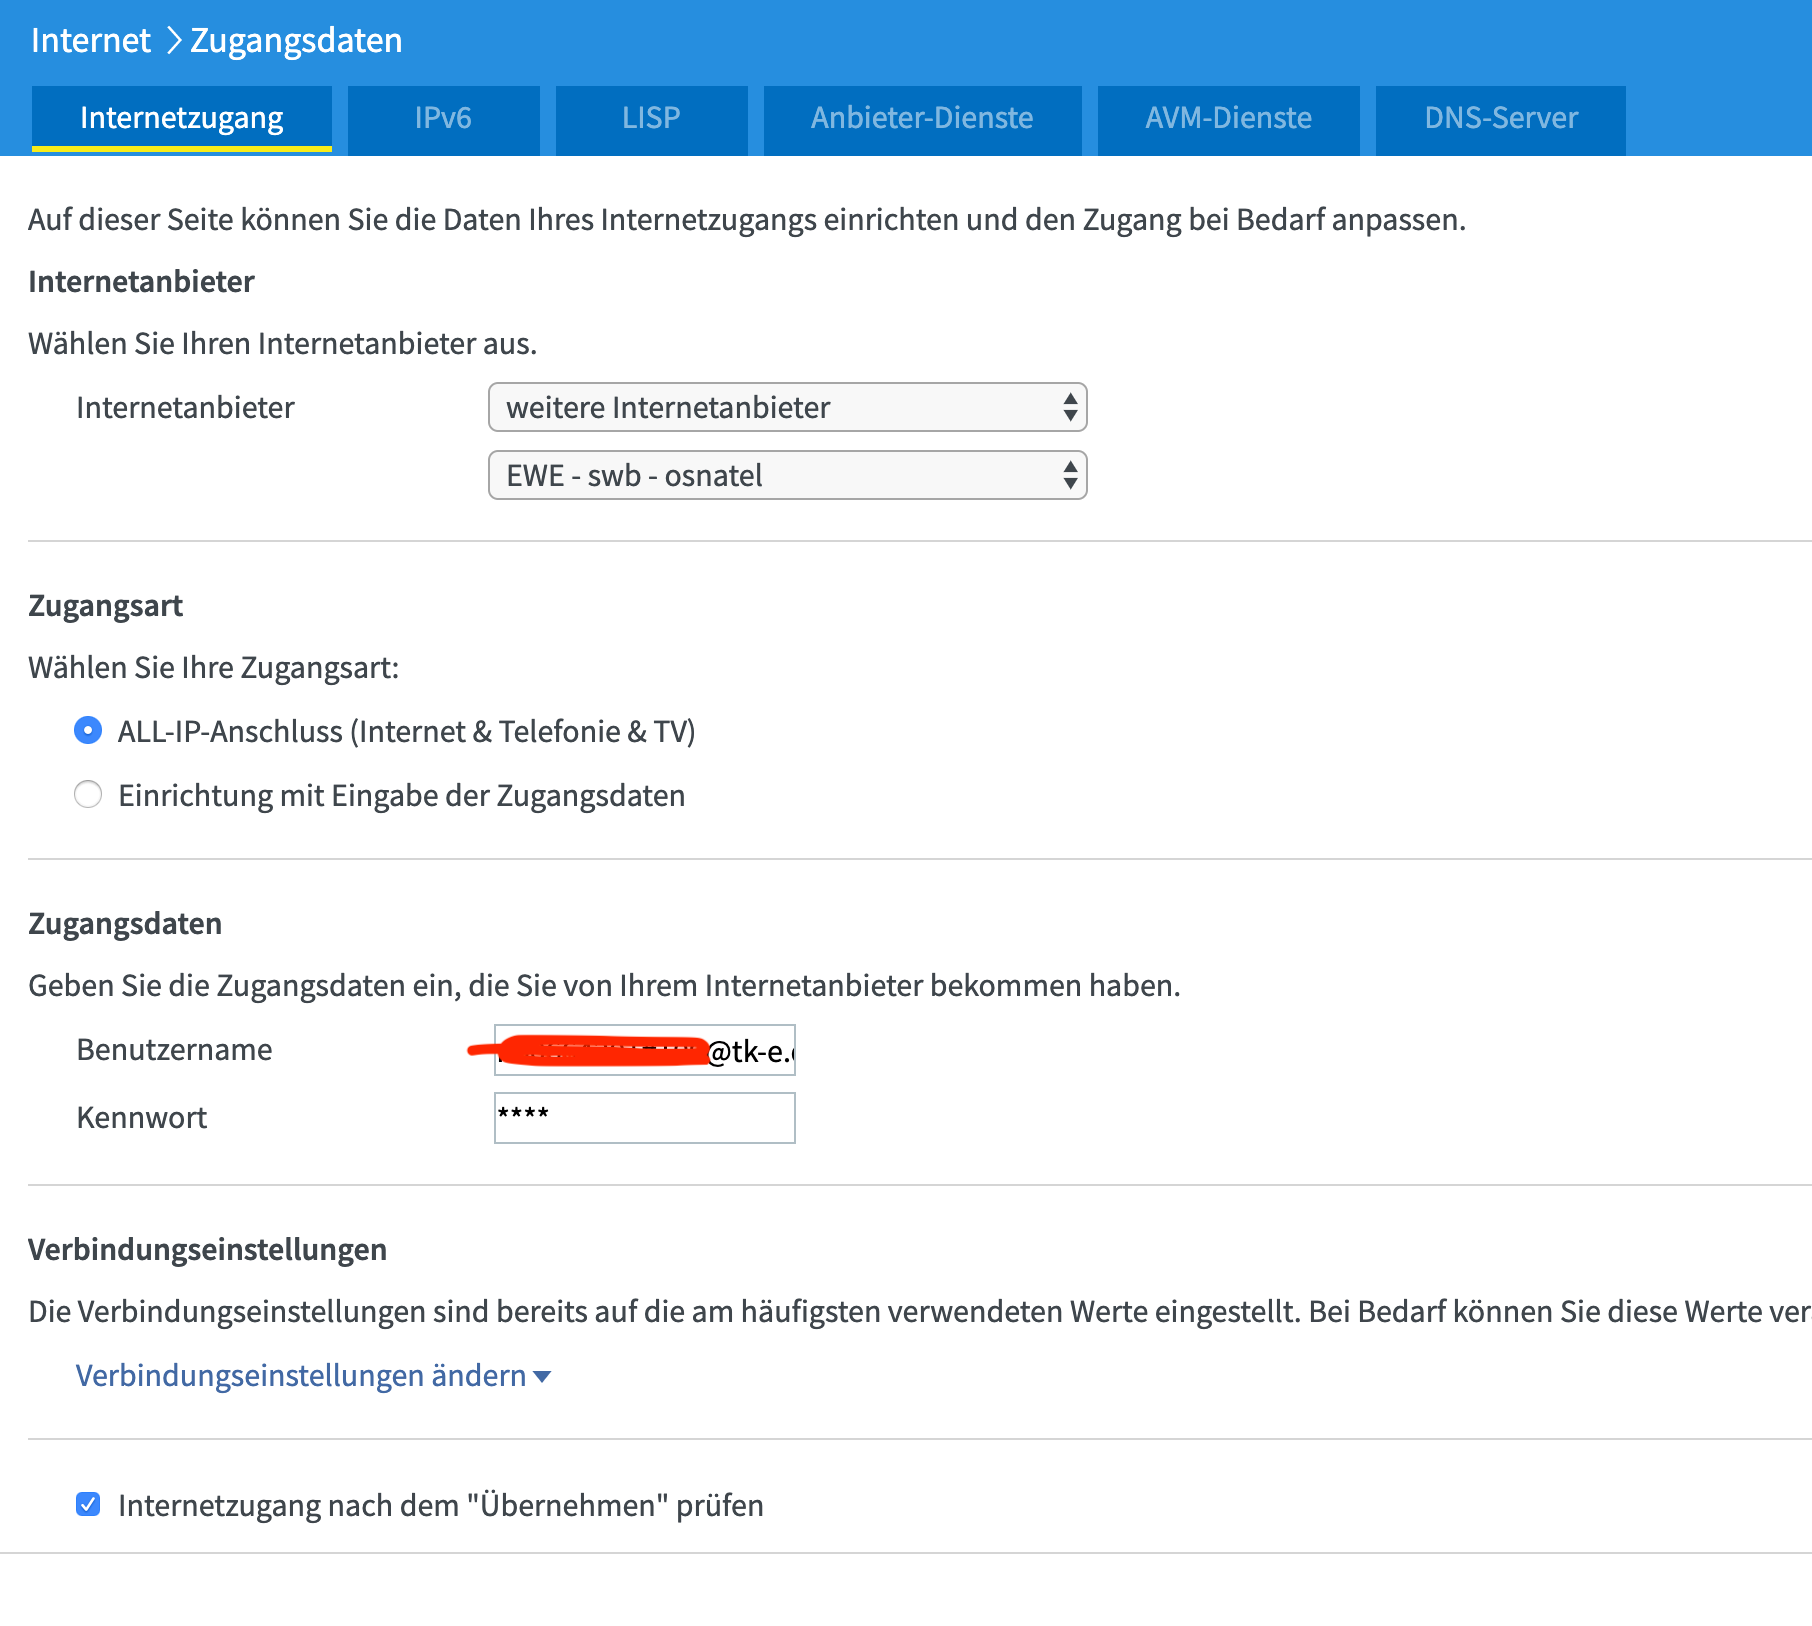Switch to the IPv6 tab
This screenshot has height=1626, width=1812.
(444, 119)
